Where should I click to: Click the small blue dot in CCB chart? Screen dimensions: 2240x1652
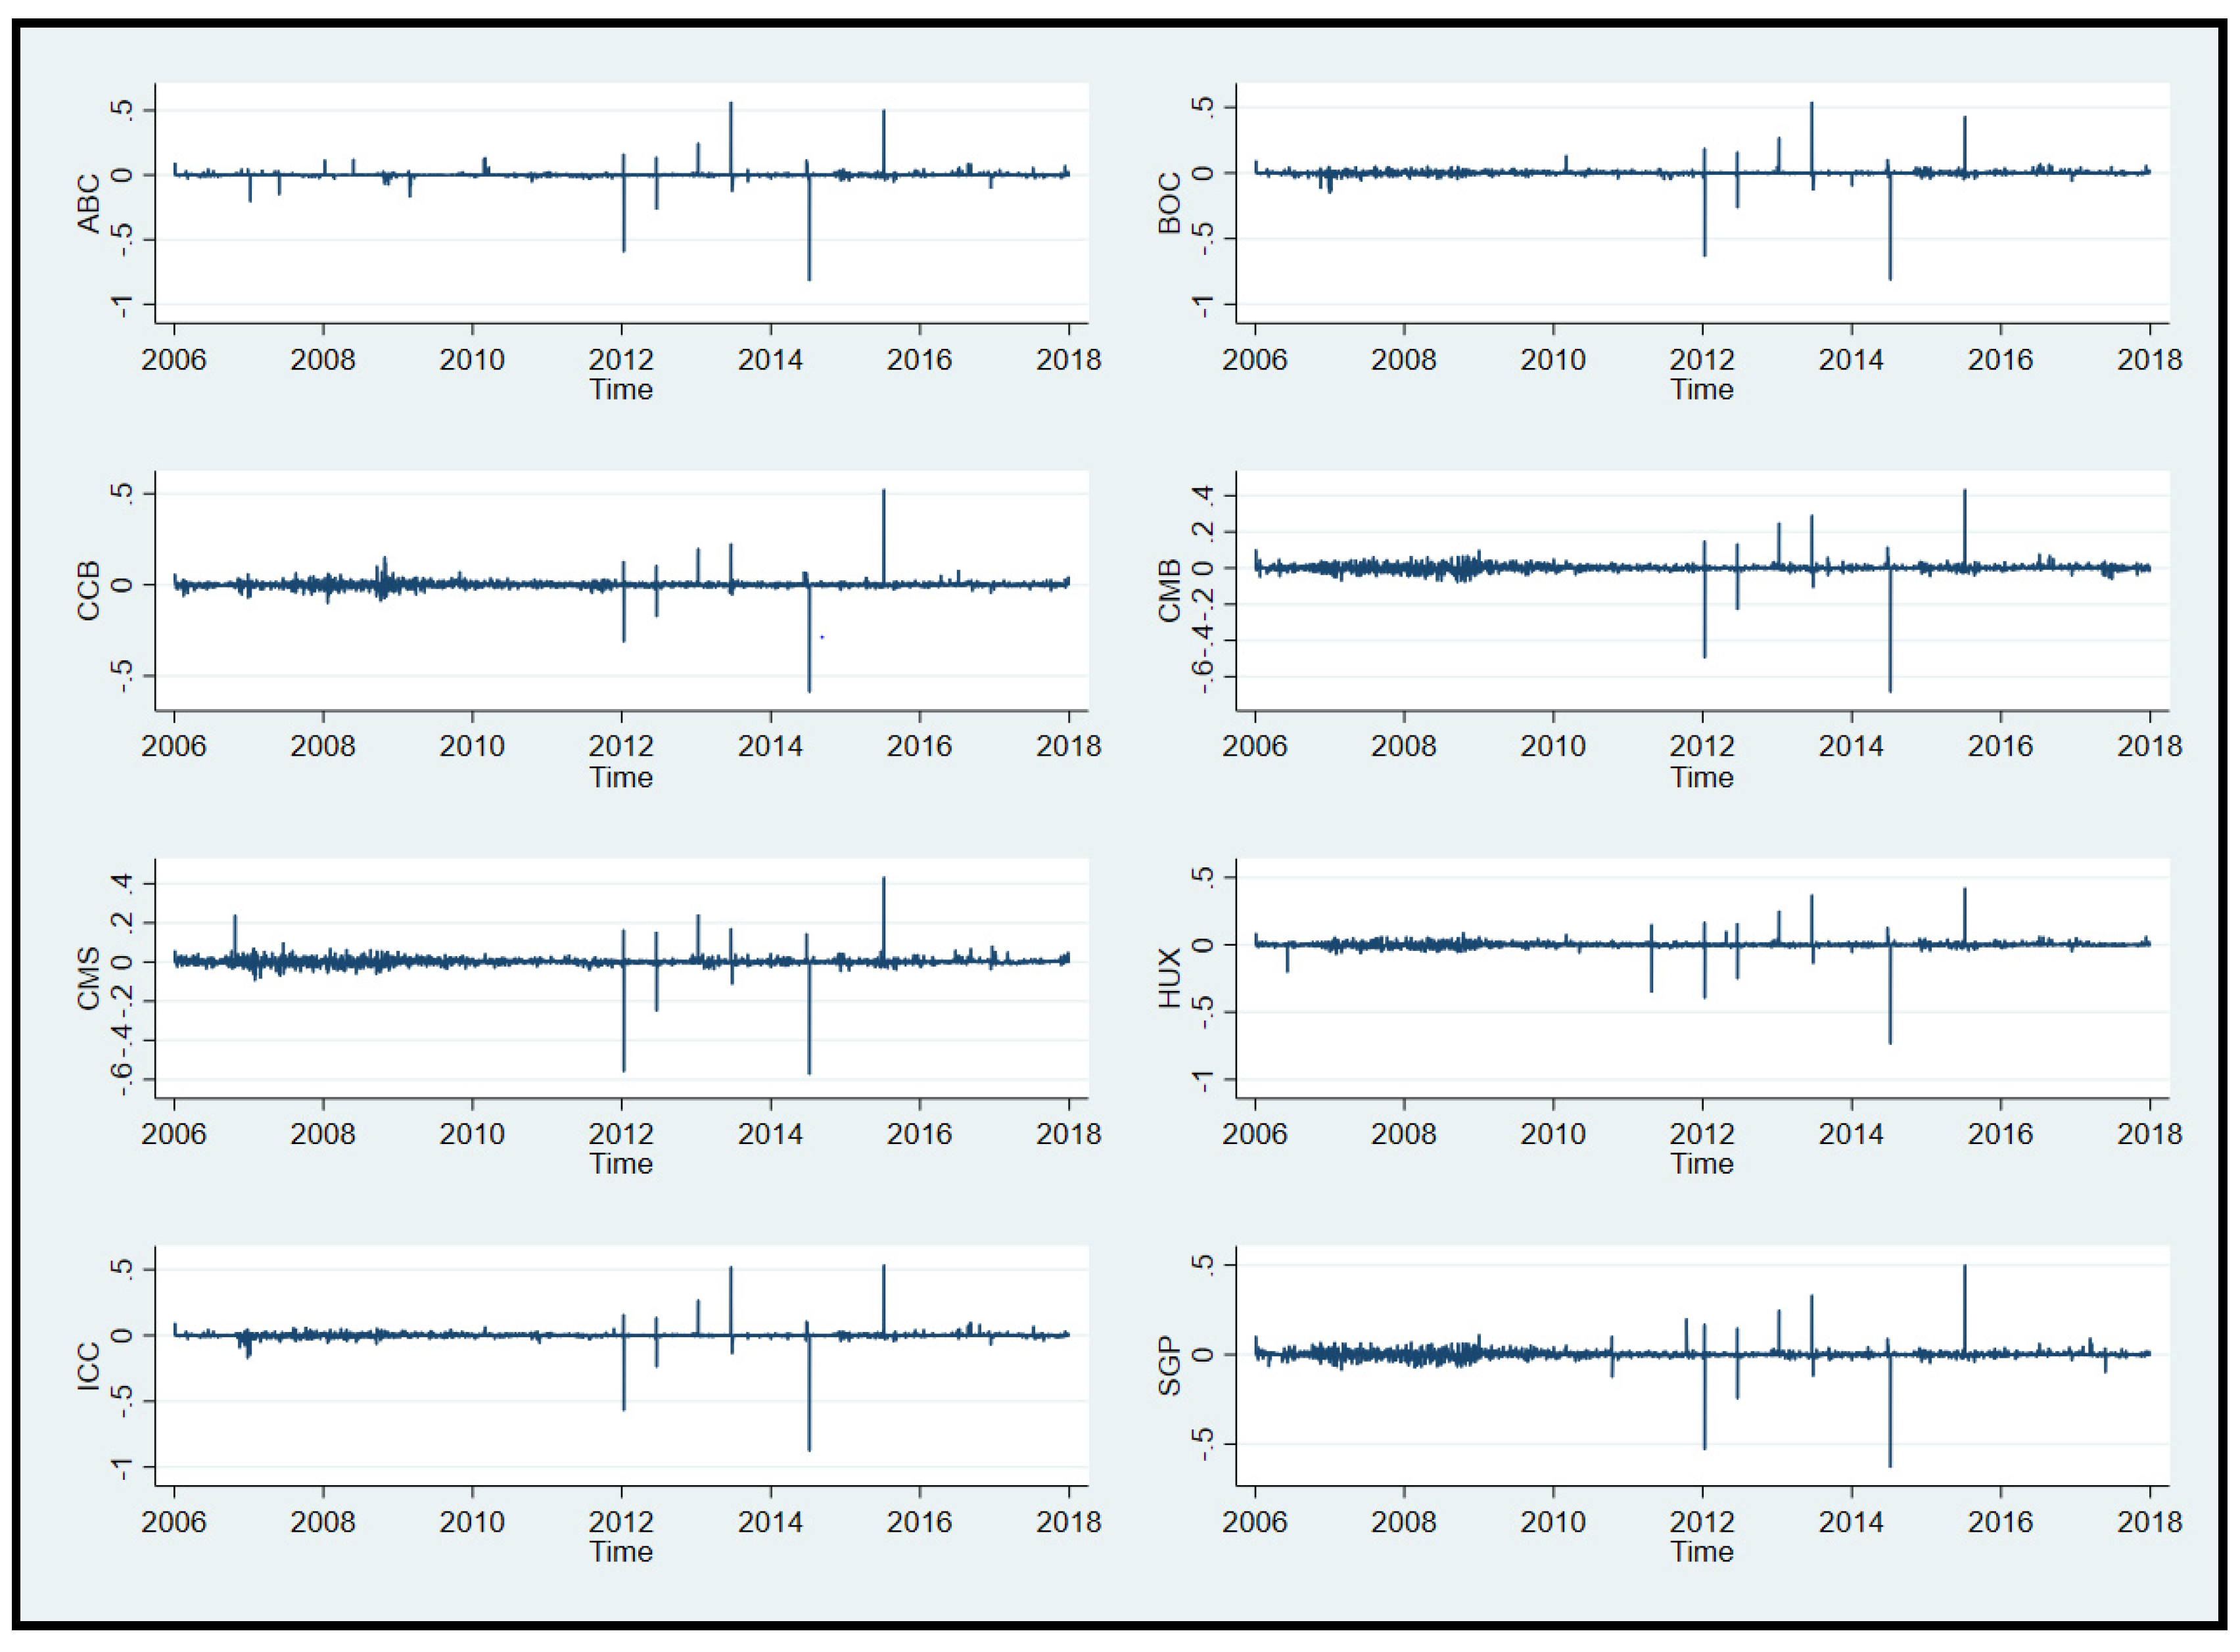coord(822,637)
